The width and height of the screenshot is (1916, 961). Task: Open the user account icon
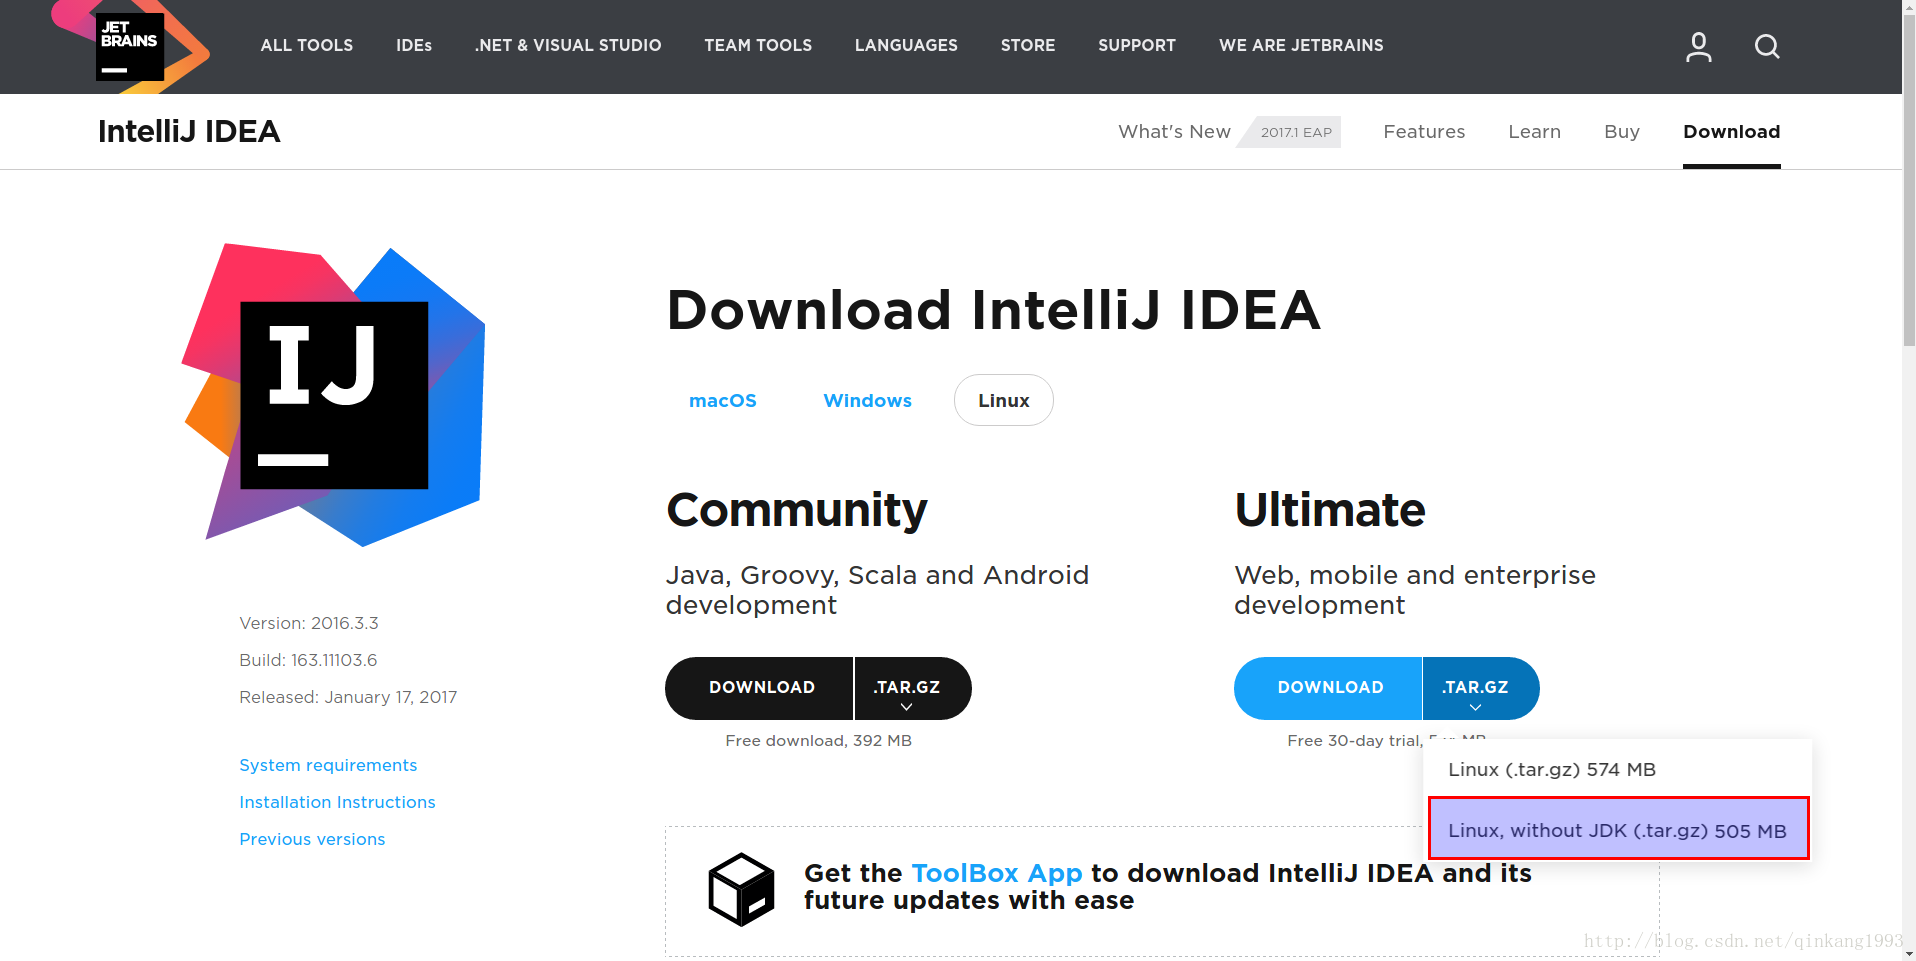point(1698,46)
